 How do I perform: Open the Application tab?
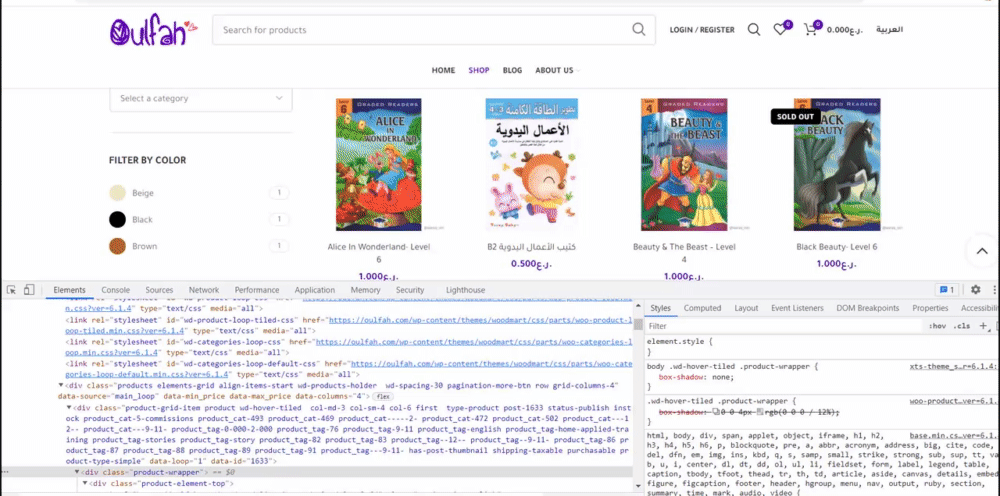pyautogui.click(x=314, y=289)
